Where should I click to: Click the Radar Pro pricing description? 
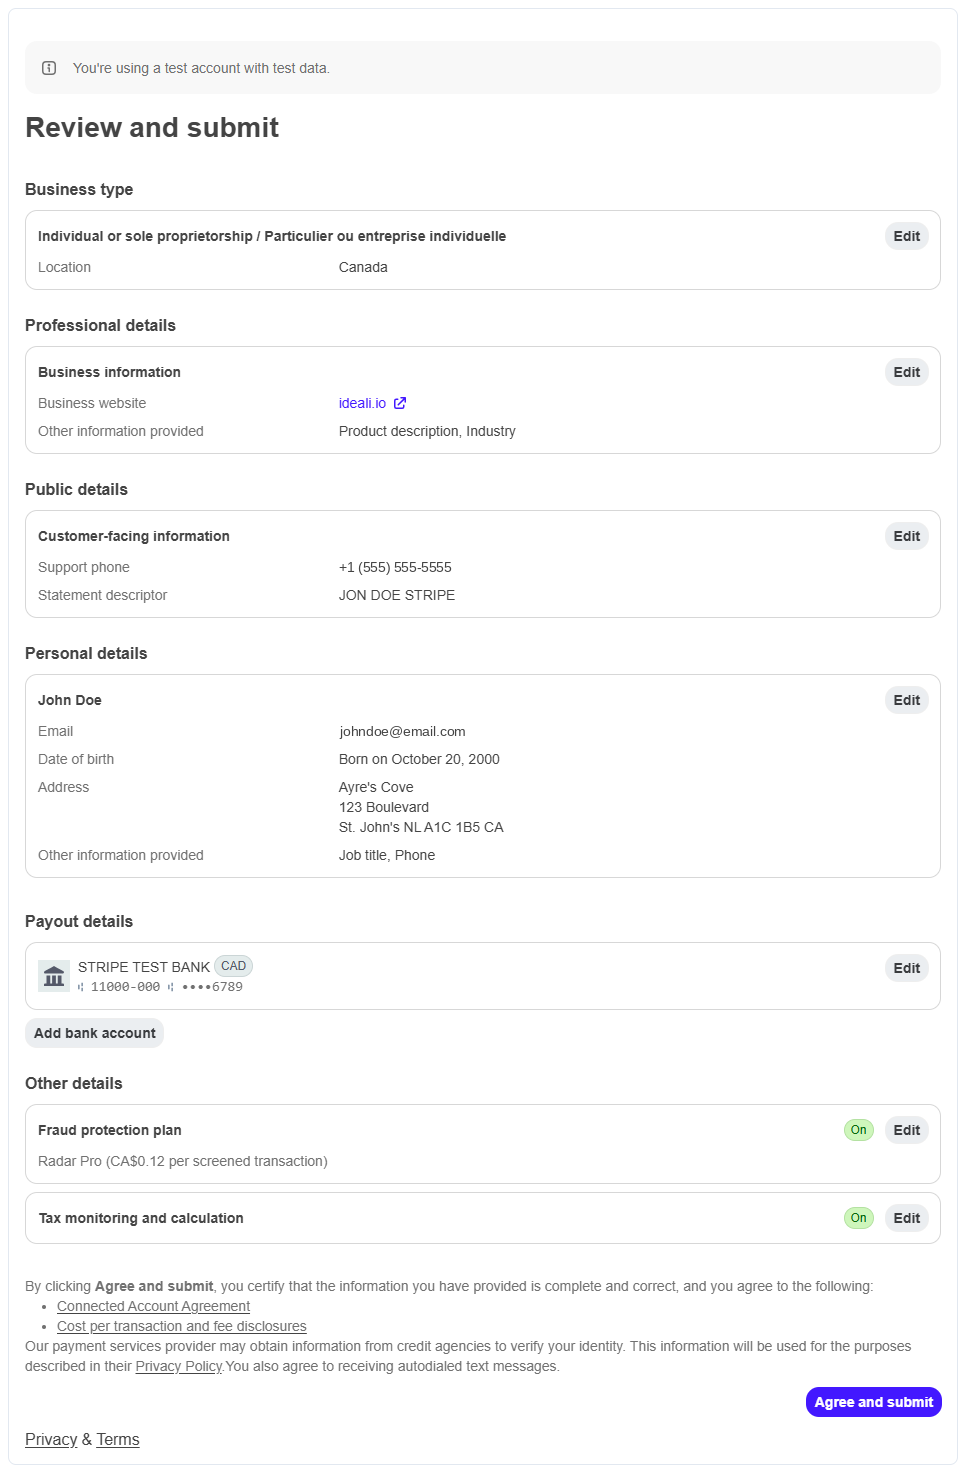(183, 1161)
